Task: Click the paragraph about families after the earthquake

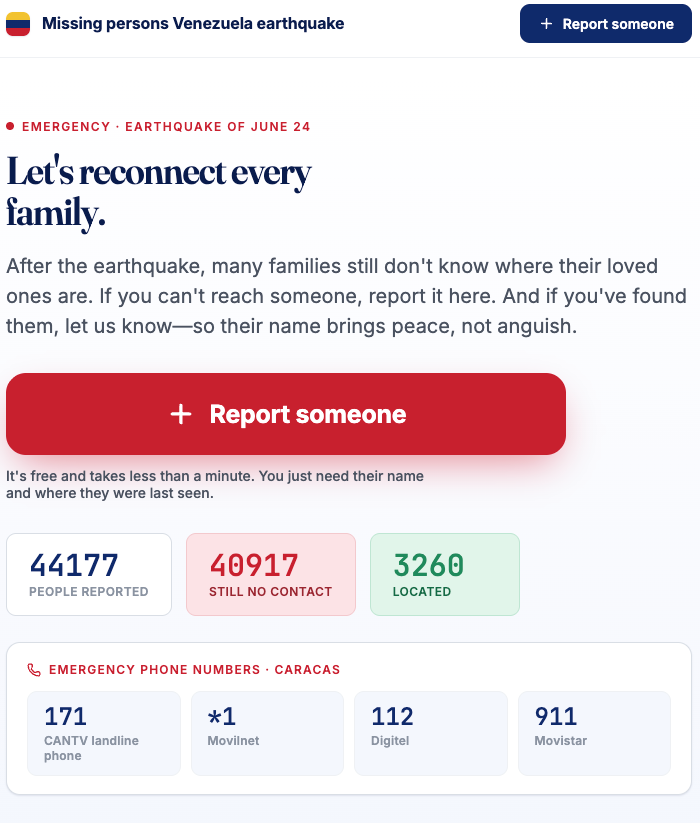Action: [x=346, y=296]
